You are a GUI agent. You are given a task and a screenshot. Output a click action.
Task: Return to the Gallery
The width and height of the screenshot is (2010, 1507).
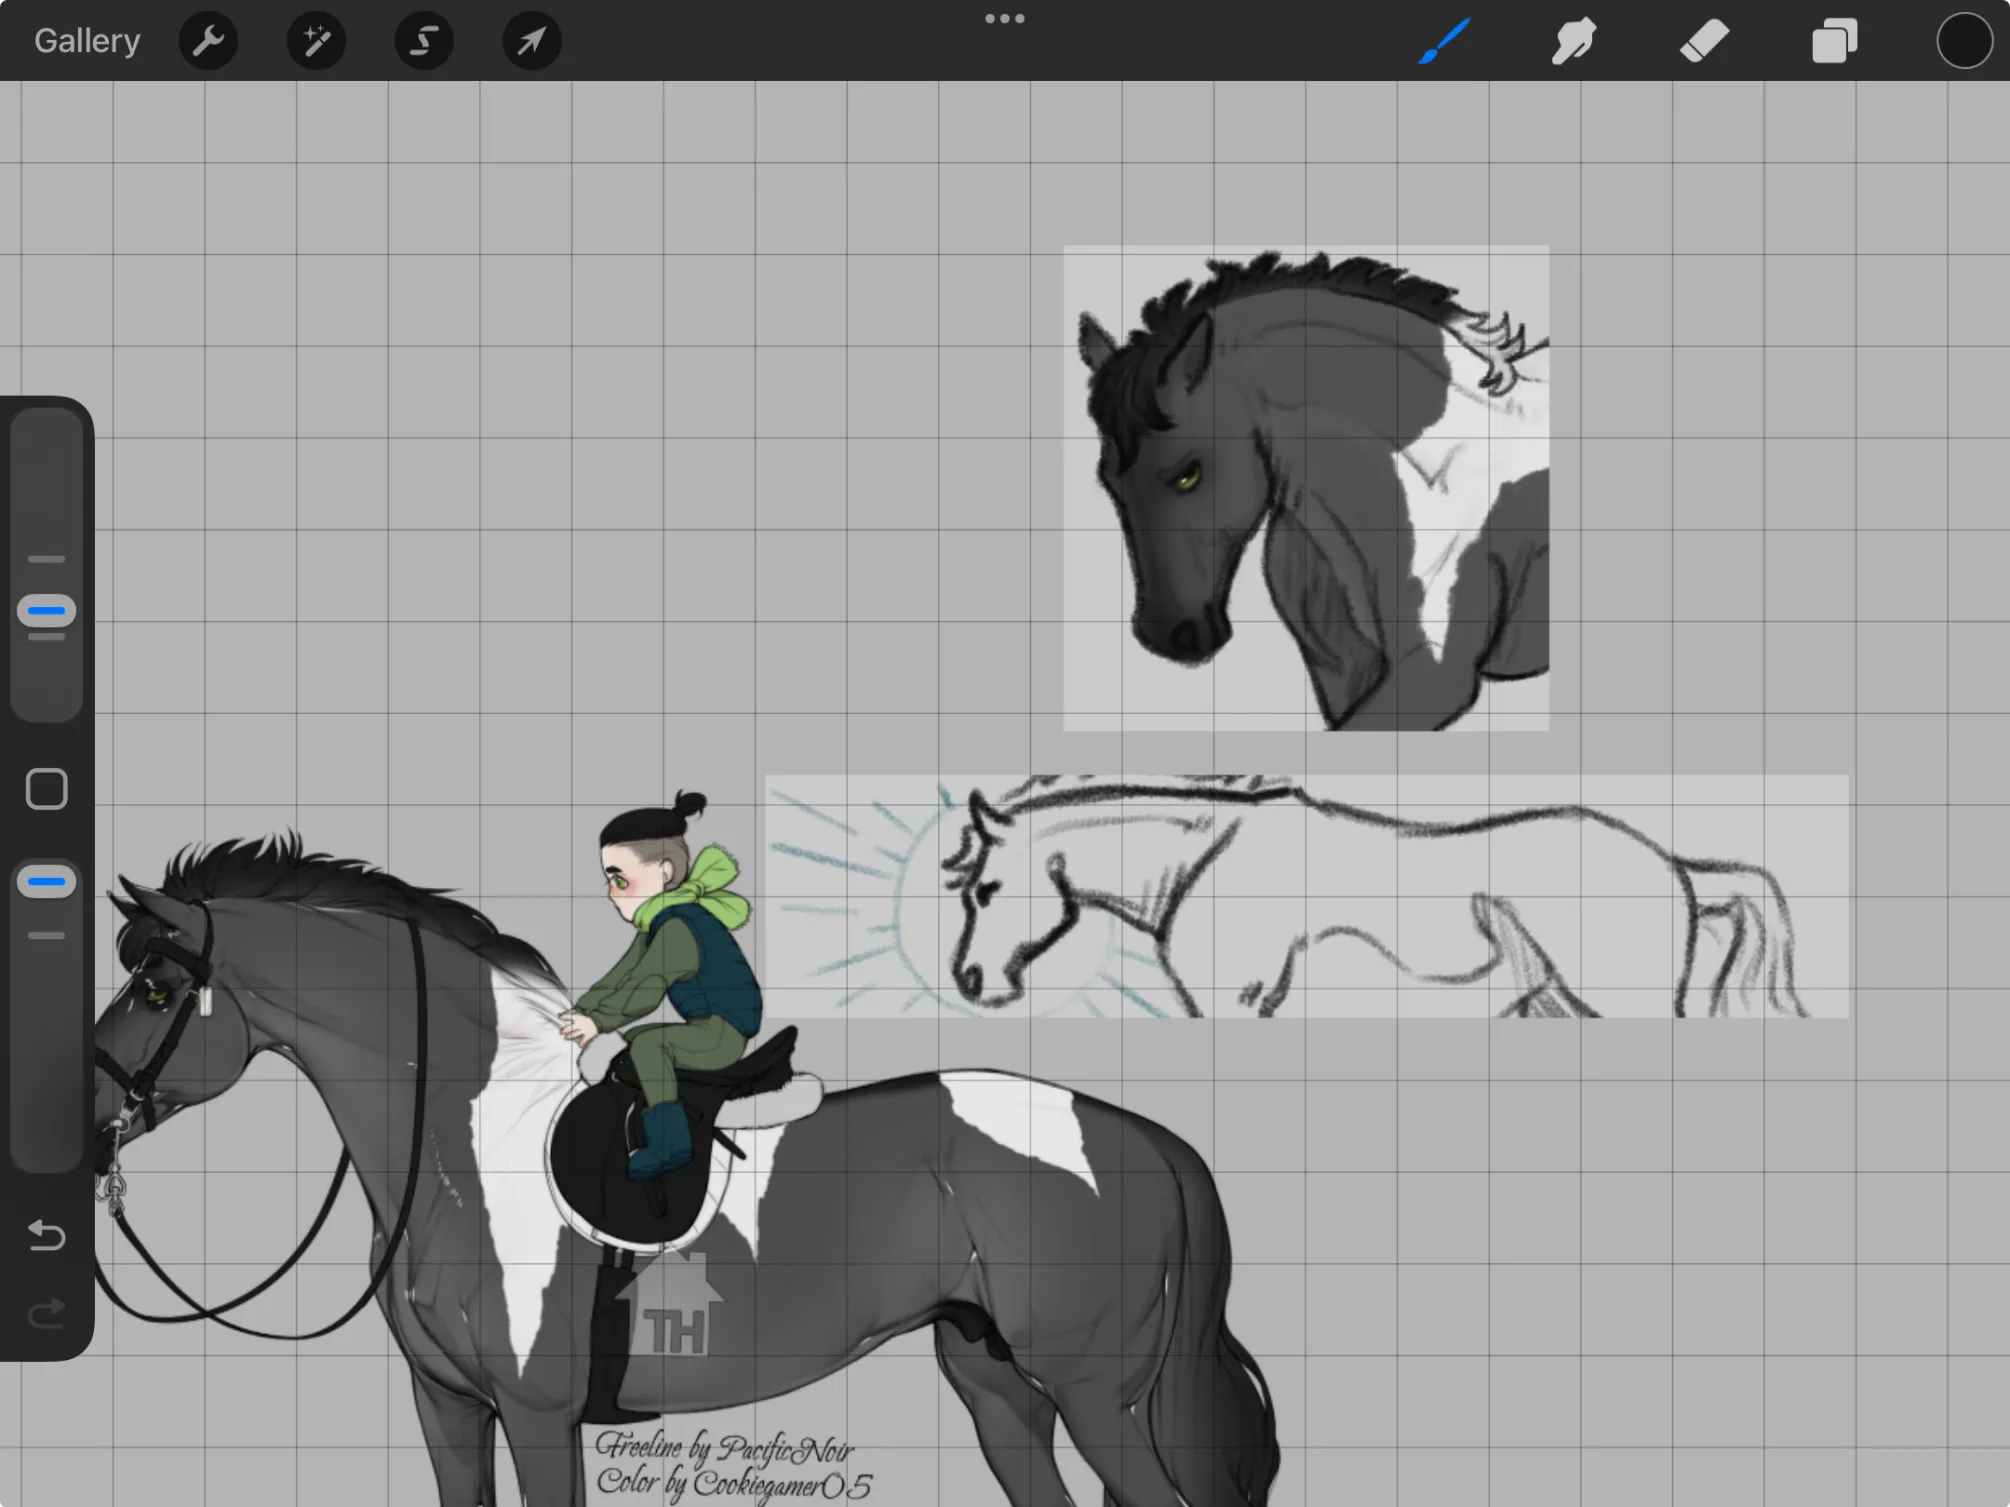(87, 41)
